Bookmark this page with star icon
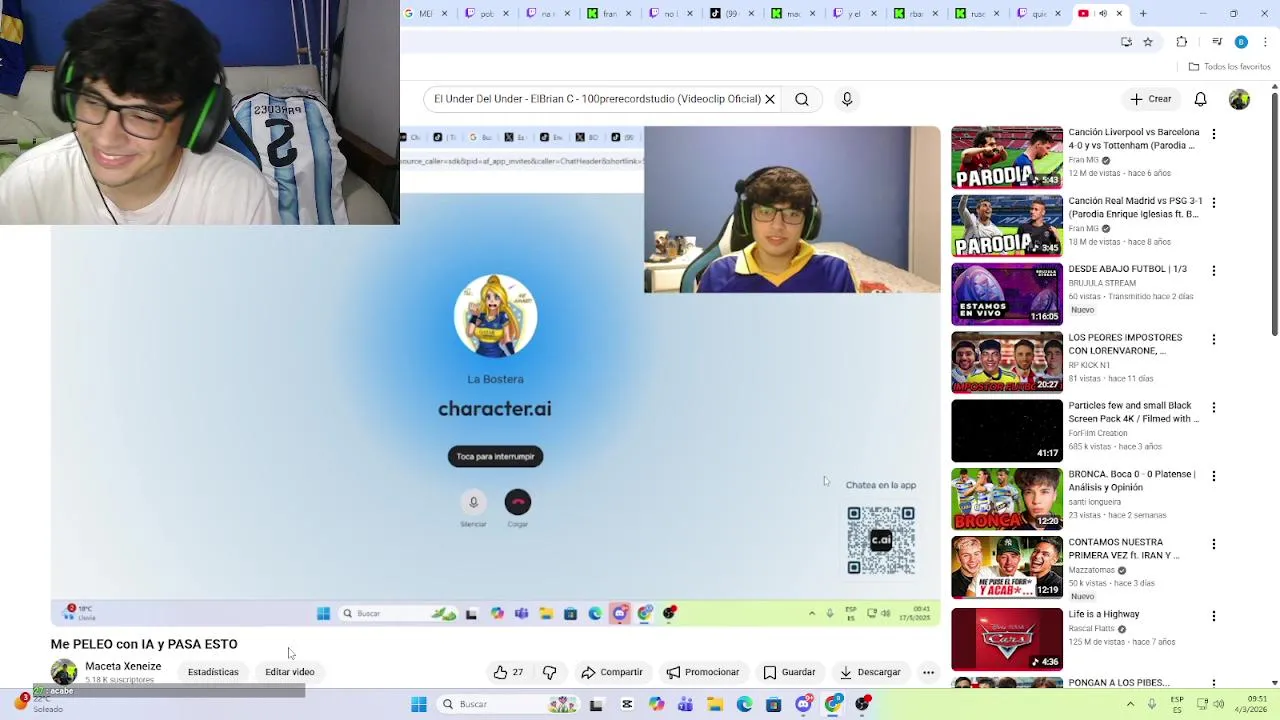The width and height of the screenshot is (1280, 720). pos(1148,42)
